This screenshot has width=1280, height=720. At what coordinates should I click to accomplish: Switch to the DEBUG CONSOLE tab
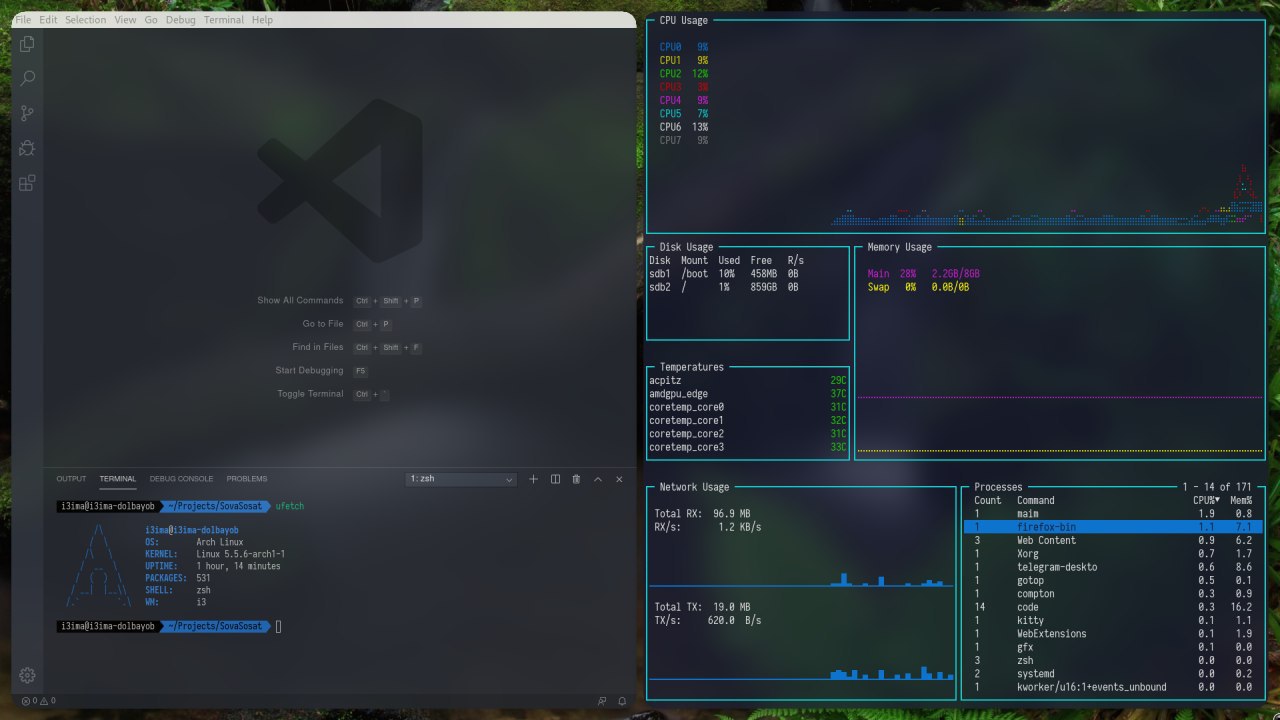coord(181,479)
